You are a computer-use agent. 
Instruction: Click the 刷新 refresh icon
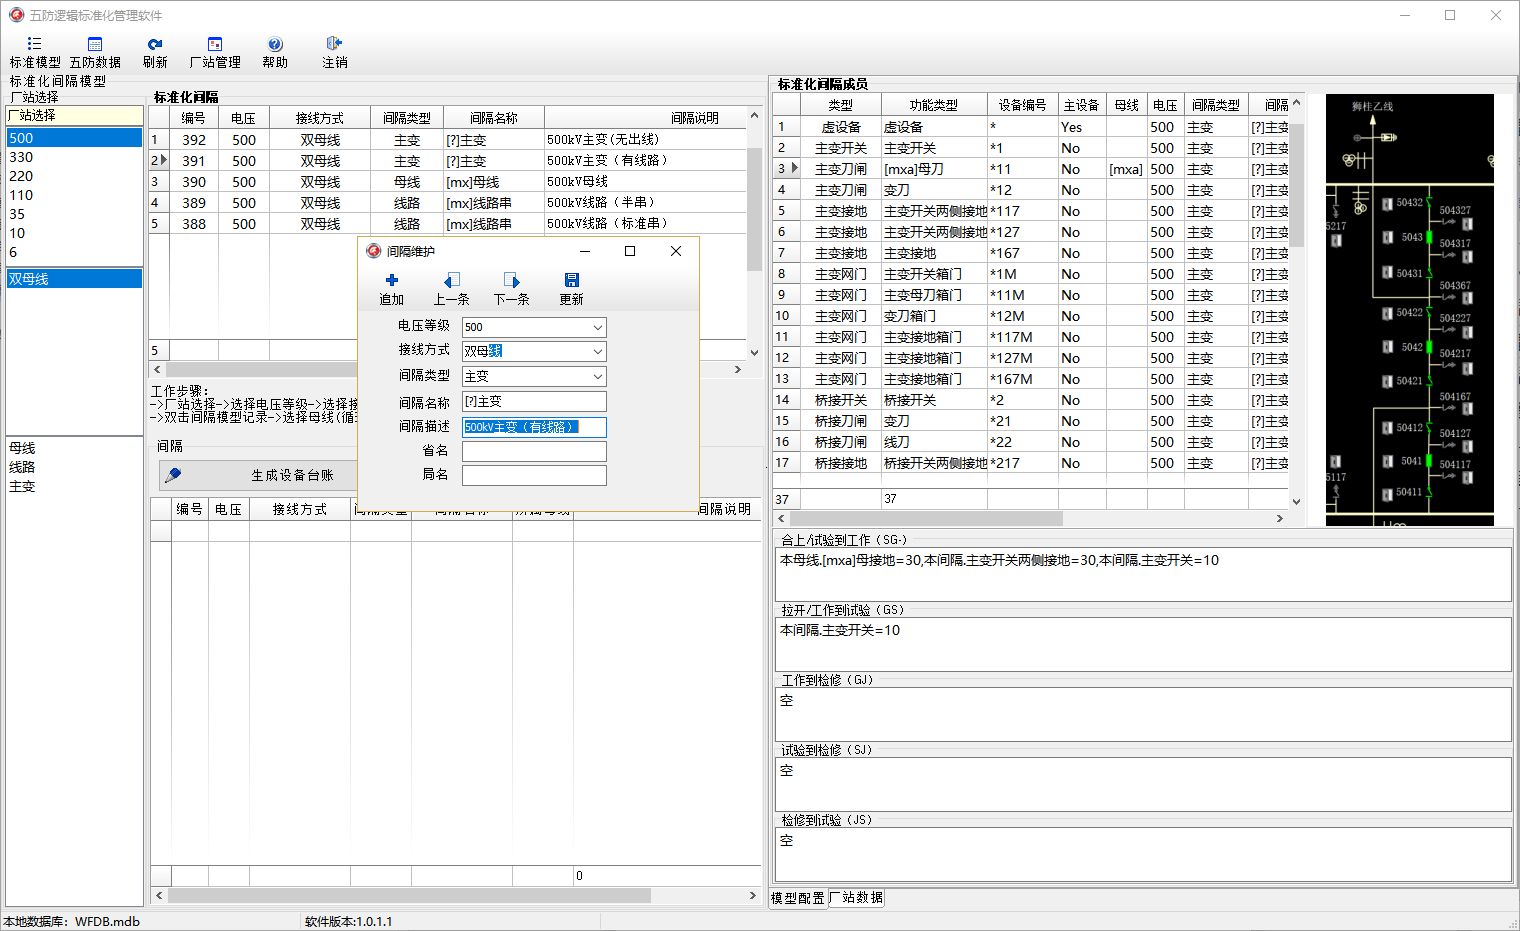click(155, 52)
